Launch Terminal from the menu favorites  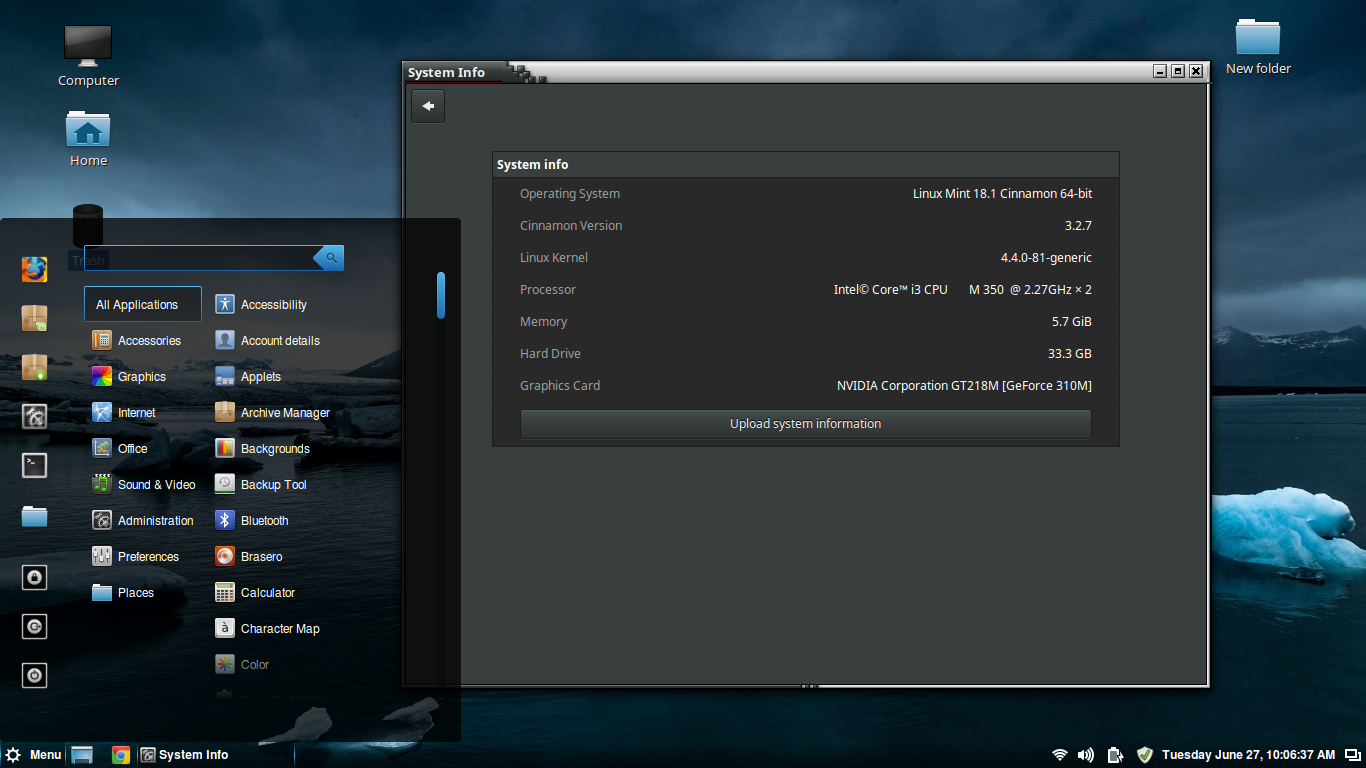(x=35, y=465)
